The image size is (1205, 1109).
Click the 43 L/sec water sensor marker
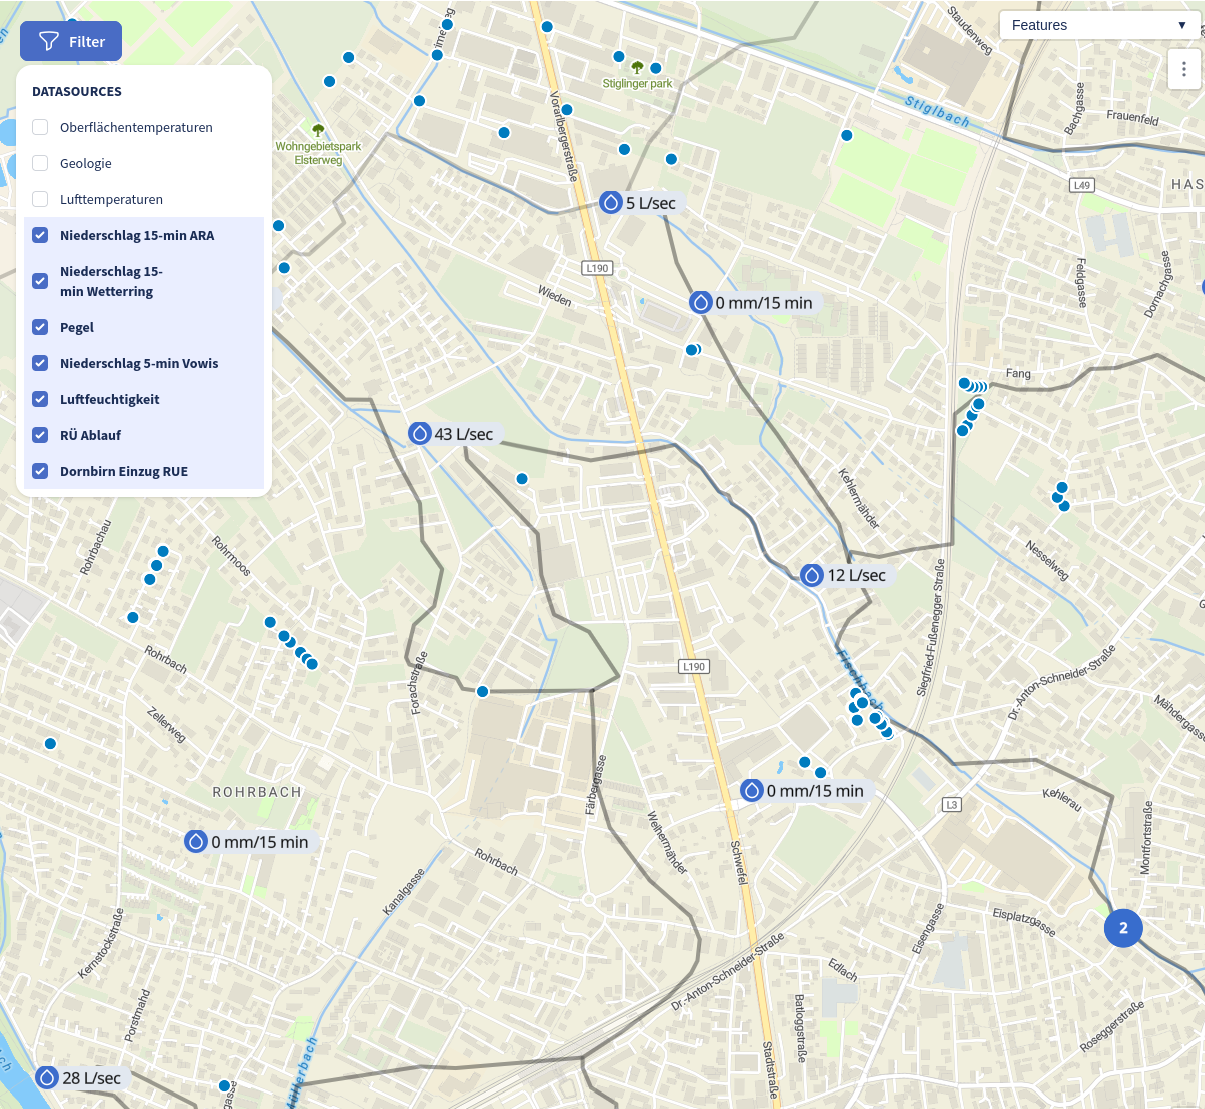(420, 434)
